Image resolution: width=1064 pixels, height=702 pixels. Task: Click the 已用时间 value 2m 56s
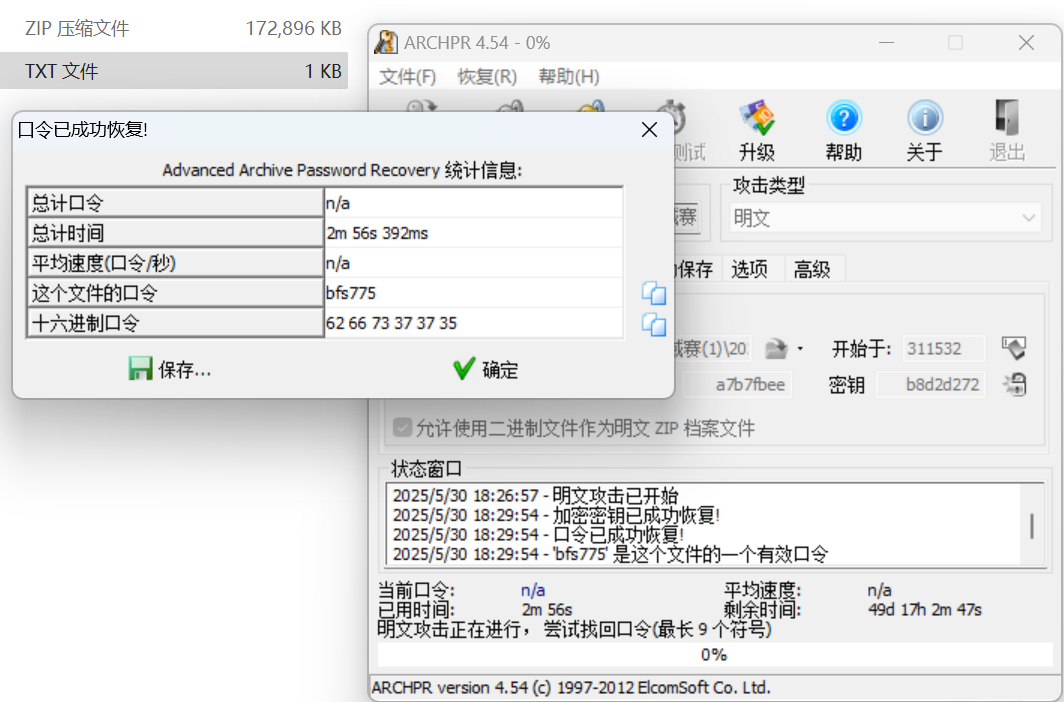[x=547, y=610]
